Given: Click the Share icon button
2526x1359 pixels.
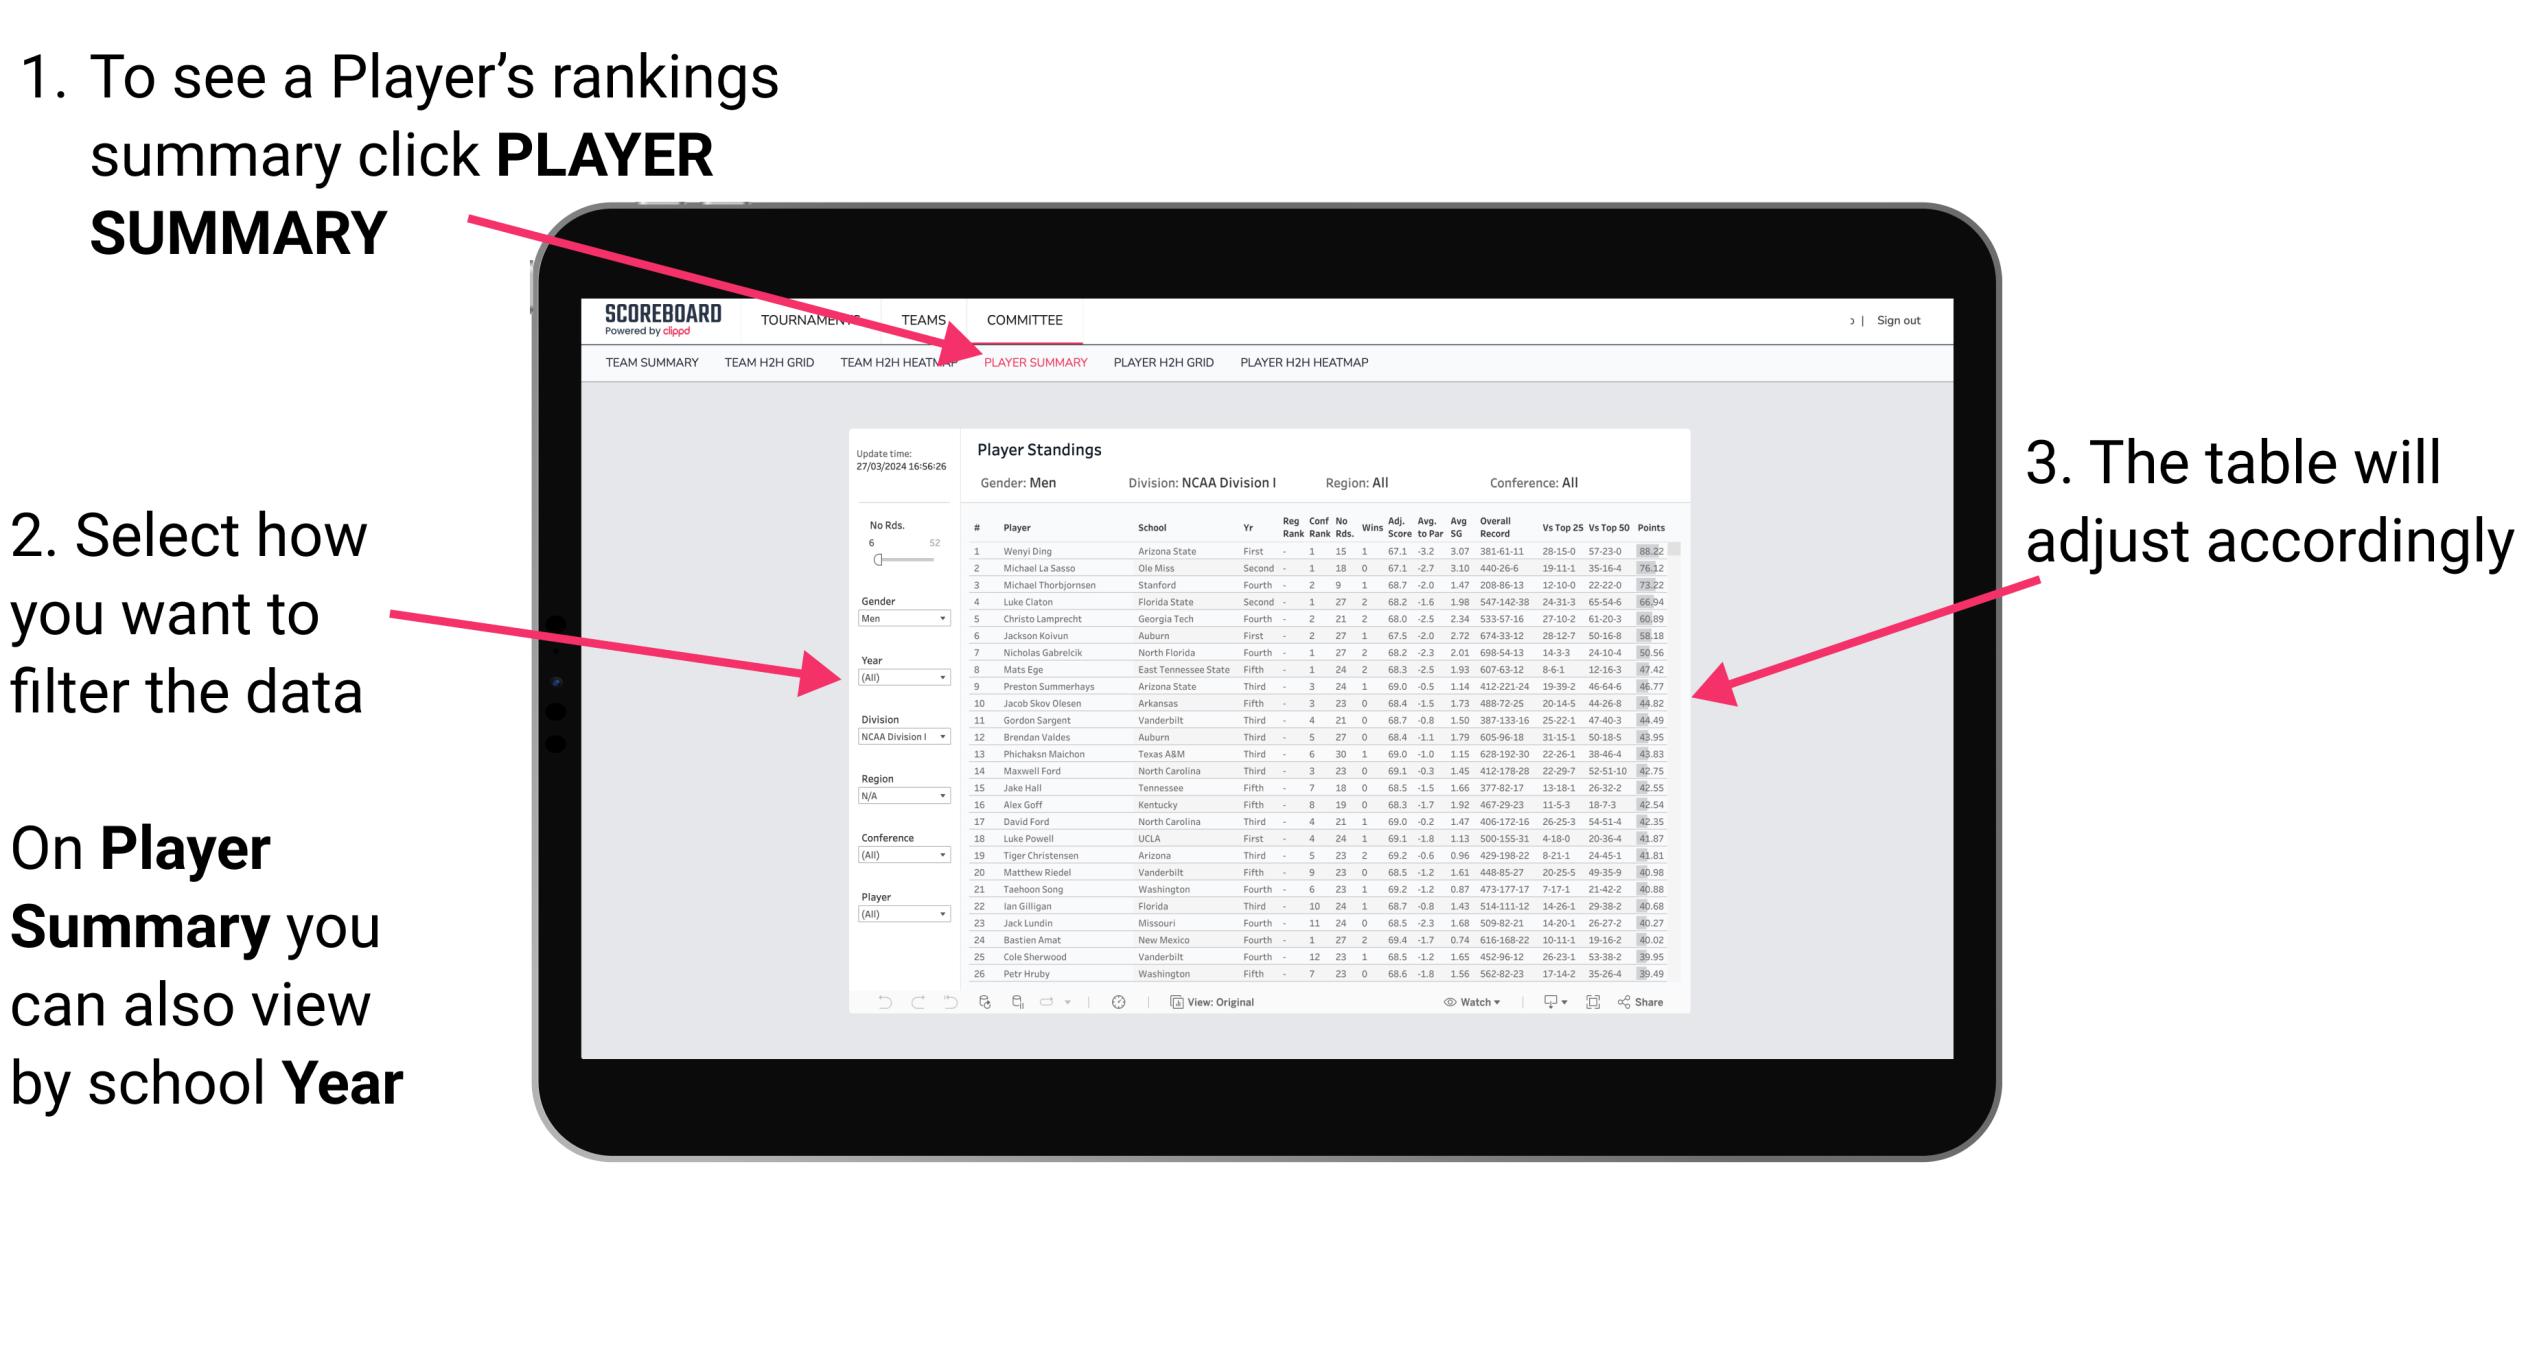Looking at the screenshot, I should coord(1643,1001).
